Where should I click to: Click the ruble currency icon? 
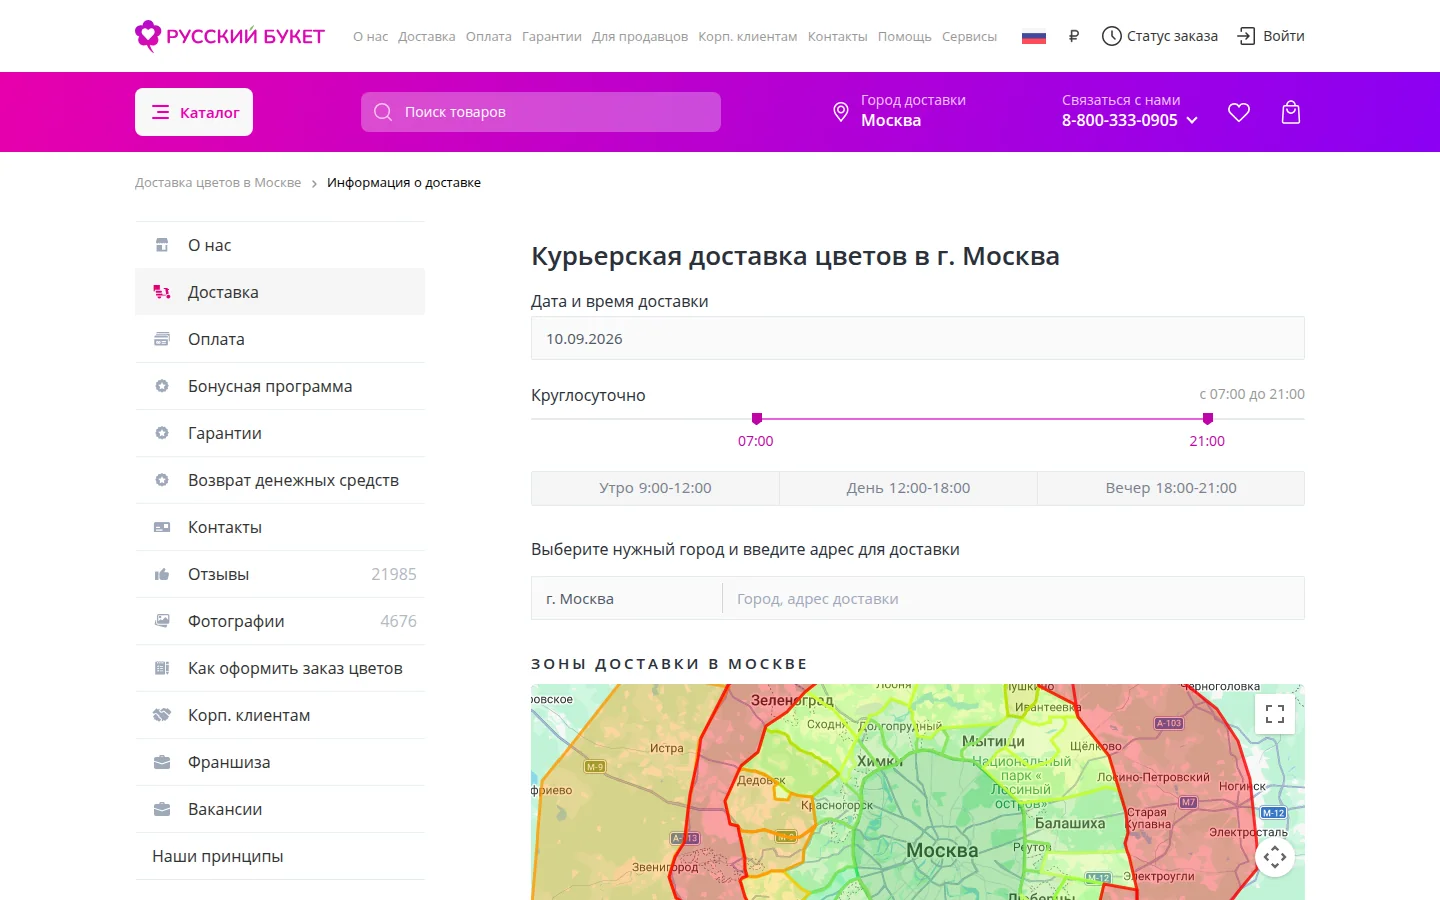1074,36
